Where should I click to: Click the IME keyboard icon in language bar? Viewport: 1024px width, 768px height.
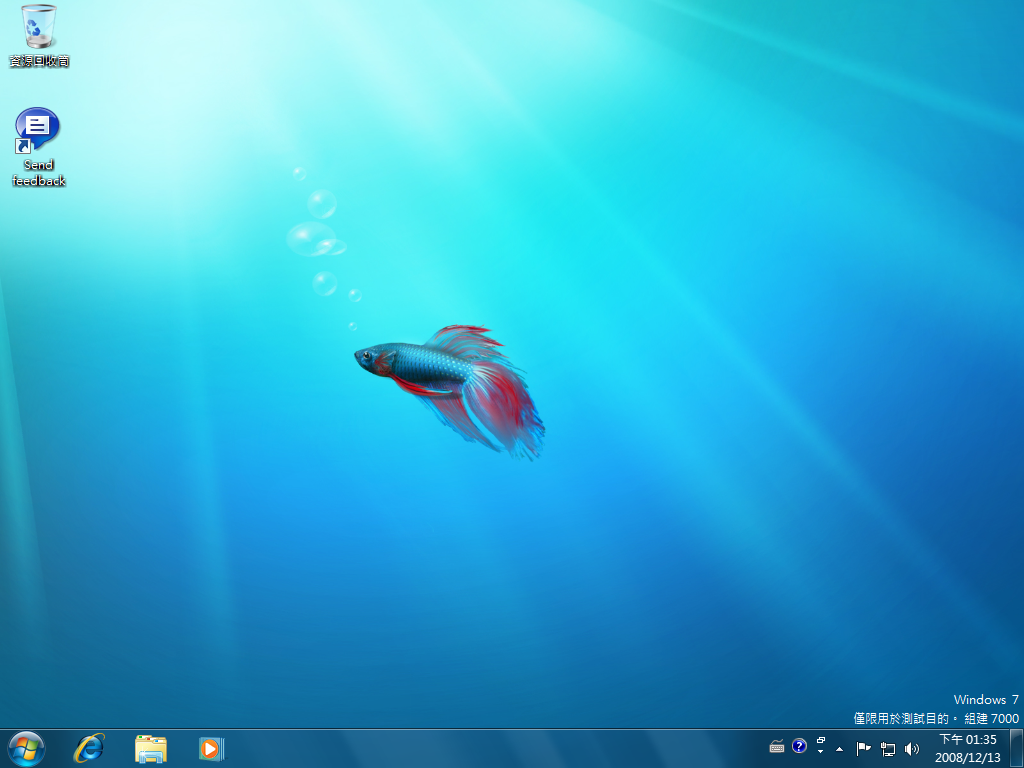coord(777,746)
